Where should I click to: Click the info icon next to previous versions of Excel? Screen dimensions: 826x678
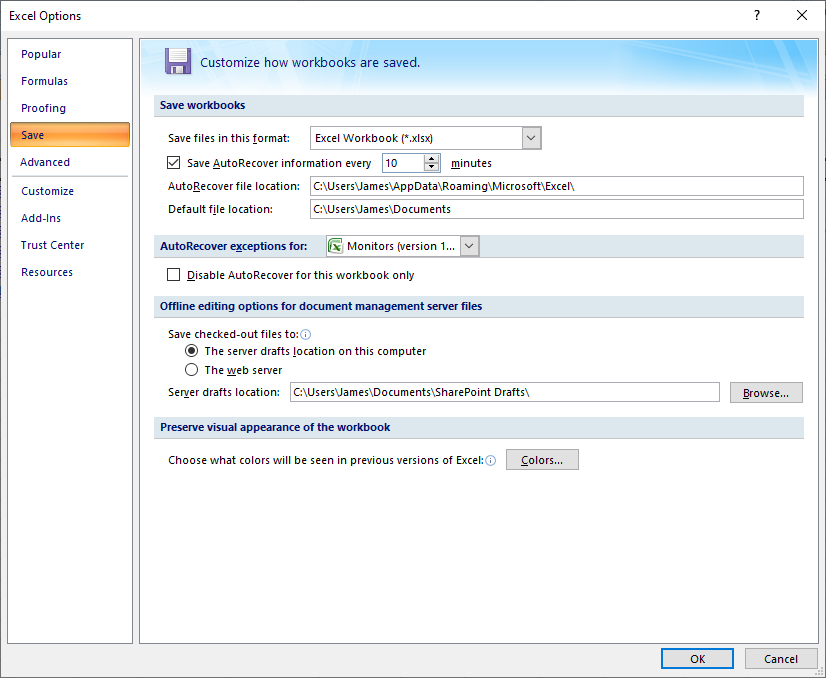pos(490,460)
